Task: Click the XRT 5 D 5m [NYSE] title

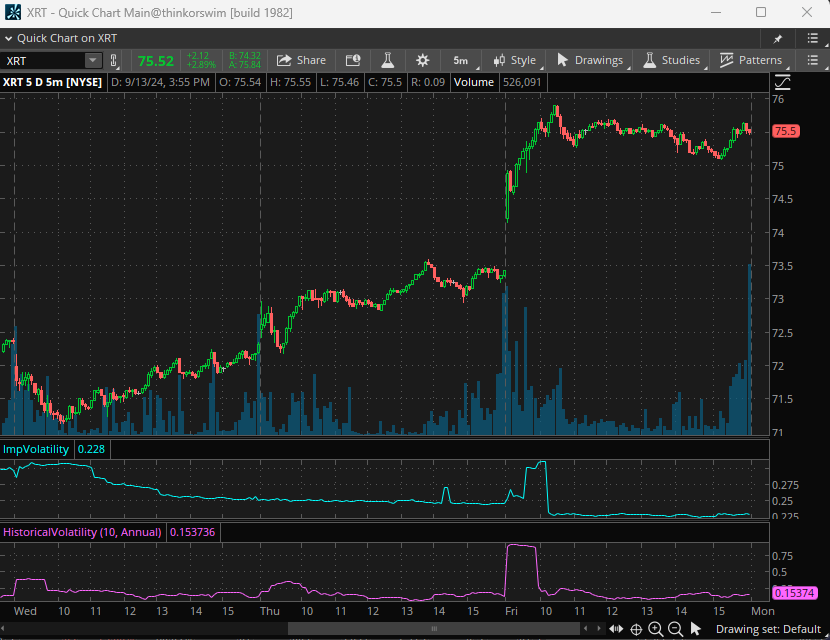Action: [x=52, y=82]
